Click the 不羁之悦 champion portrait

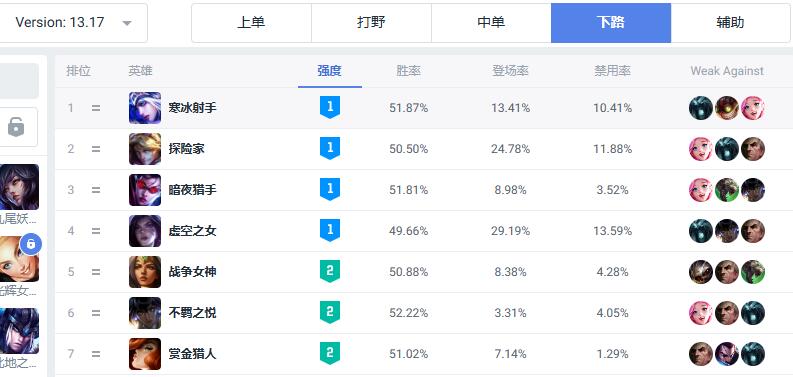coord(145,313)
